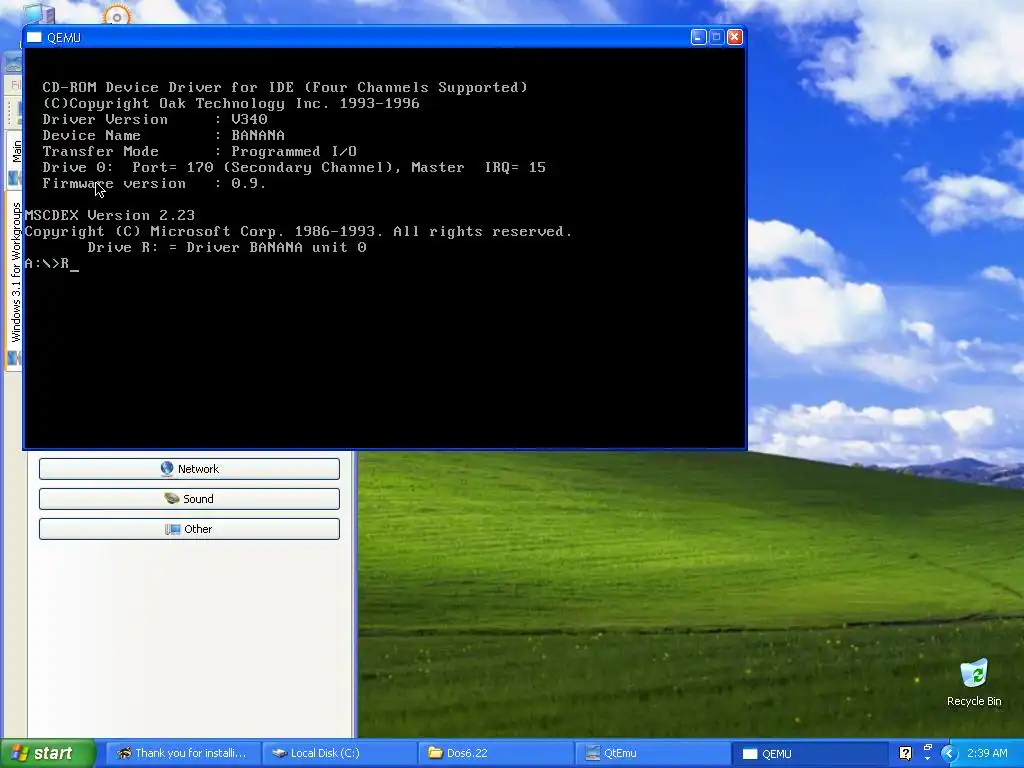
Task: Click the restore-windows icon in language bar
Action: click(927, 748)
